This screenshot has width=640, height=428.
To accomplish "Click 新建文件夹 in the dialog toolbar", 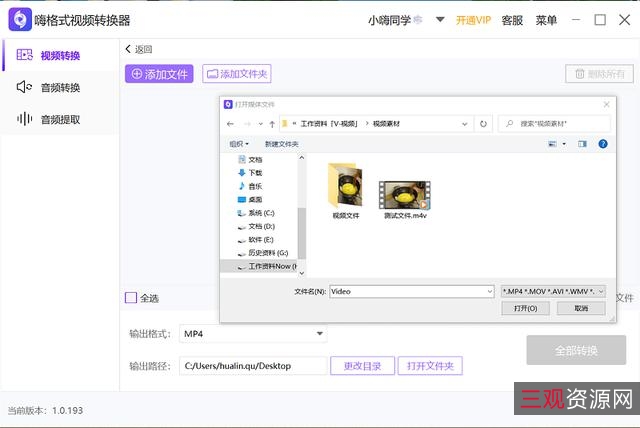I will [x=282, y=144].
